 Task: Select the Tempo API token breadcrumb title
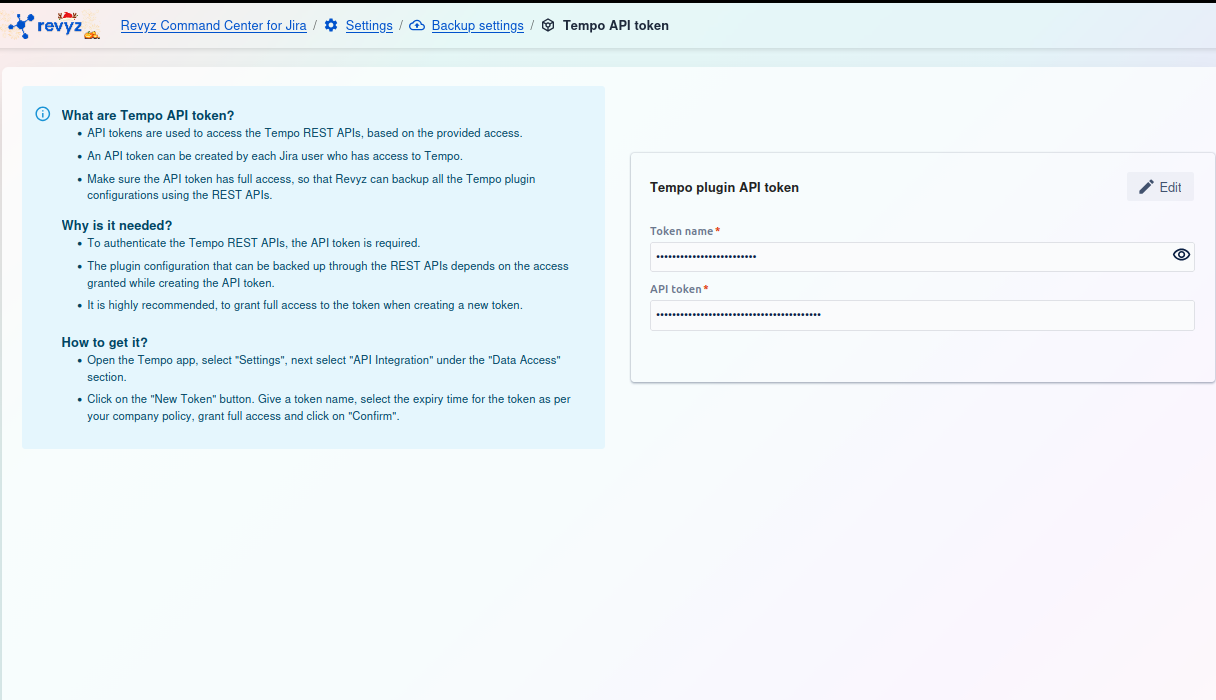615,25
